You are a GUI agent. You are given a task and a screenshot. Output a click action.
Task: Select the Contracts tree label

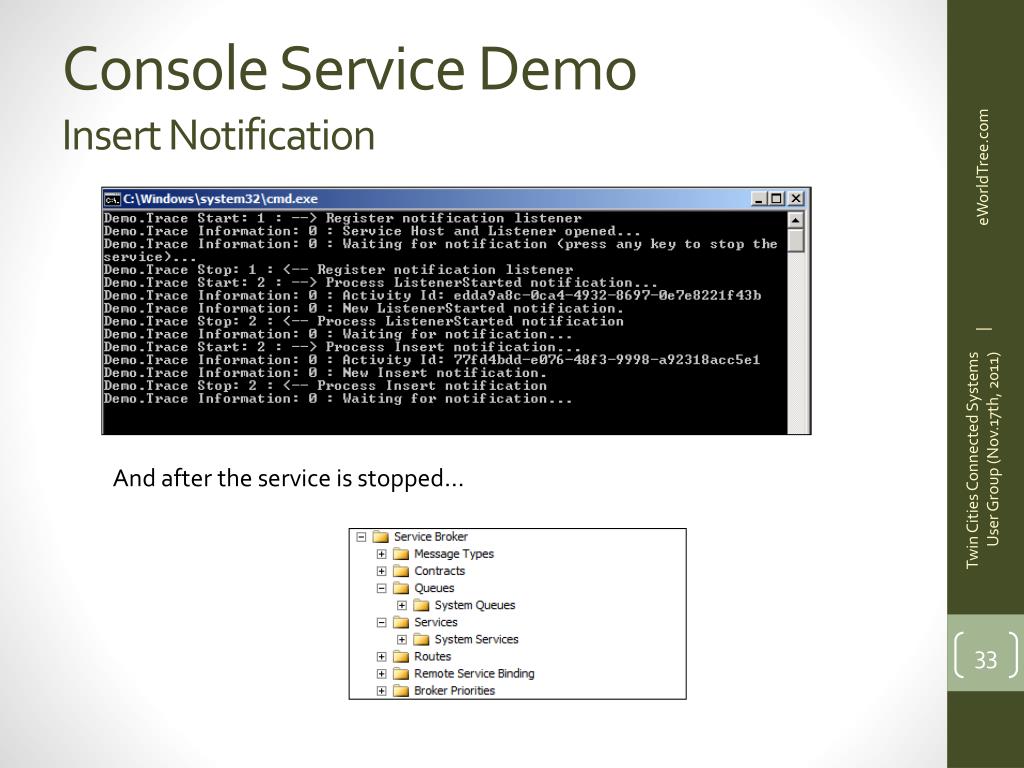coord(440,571)
